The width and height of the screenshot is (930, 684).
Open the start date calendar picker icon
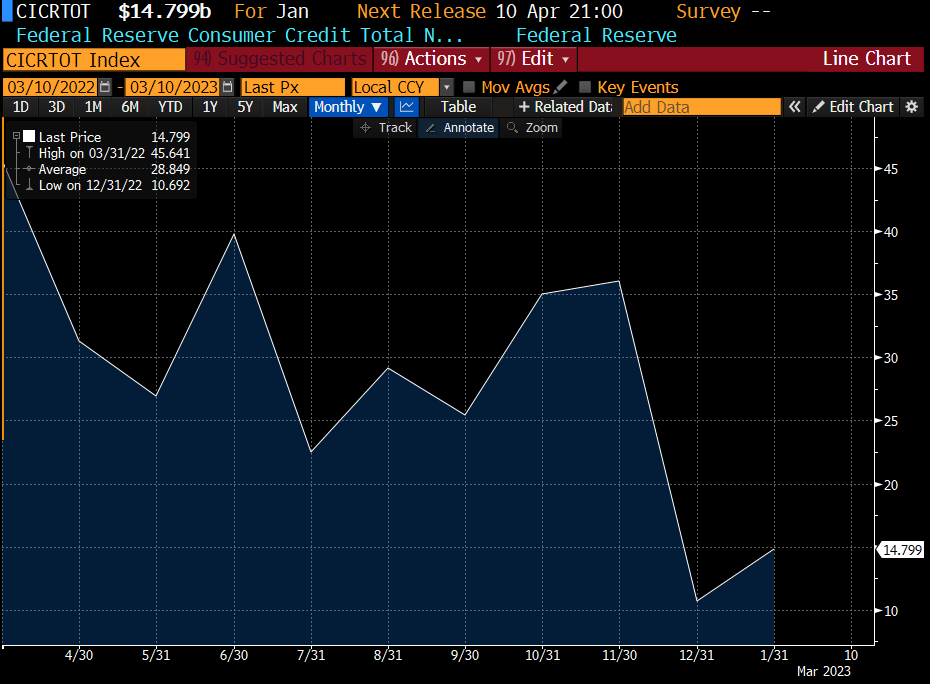tap(105, 87)
